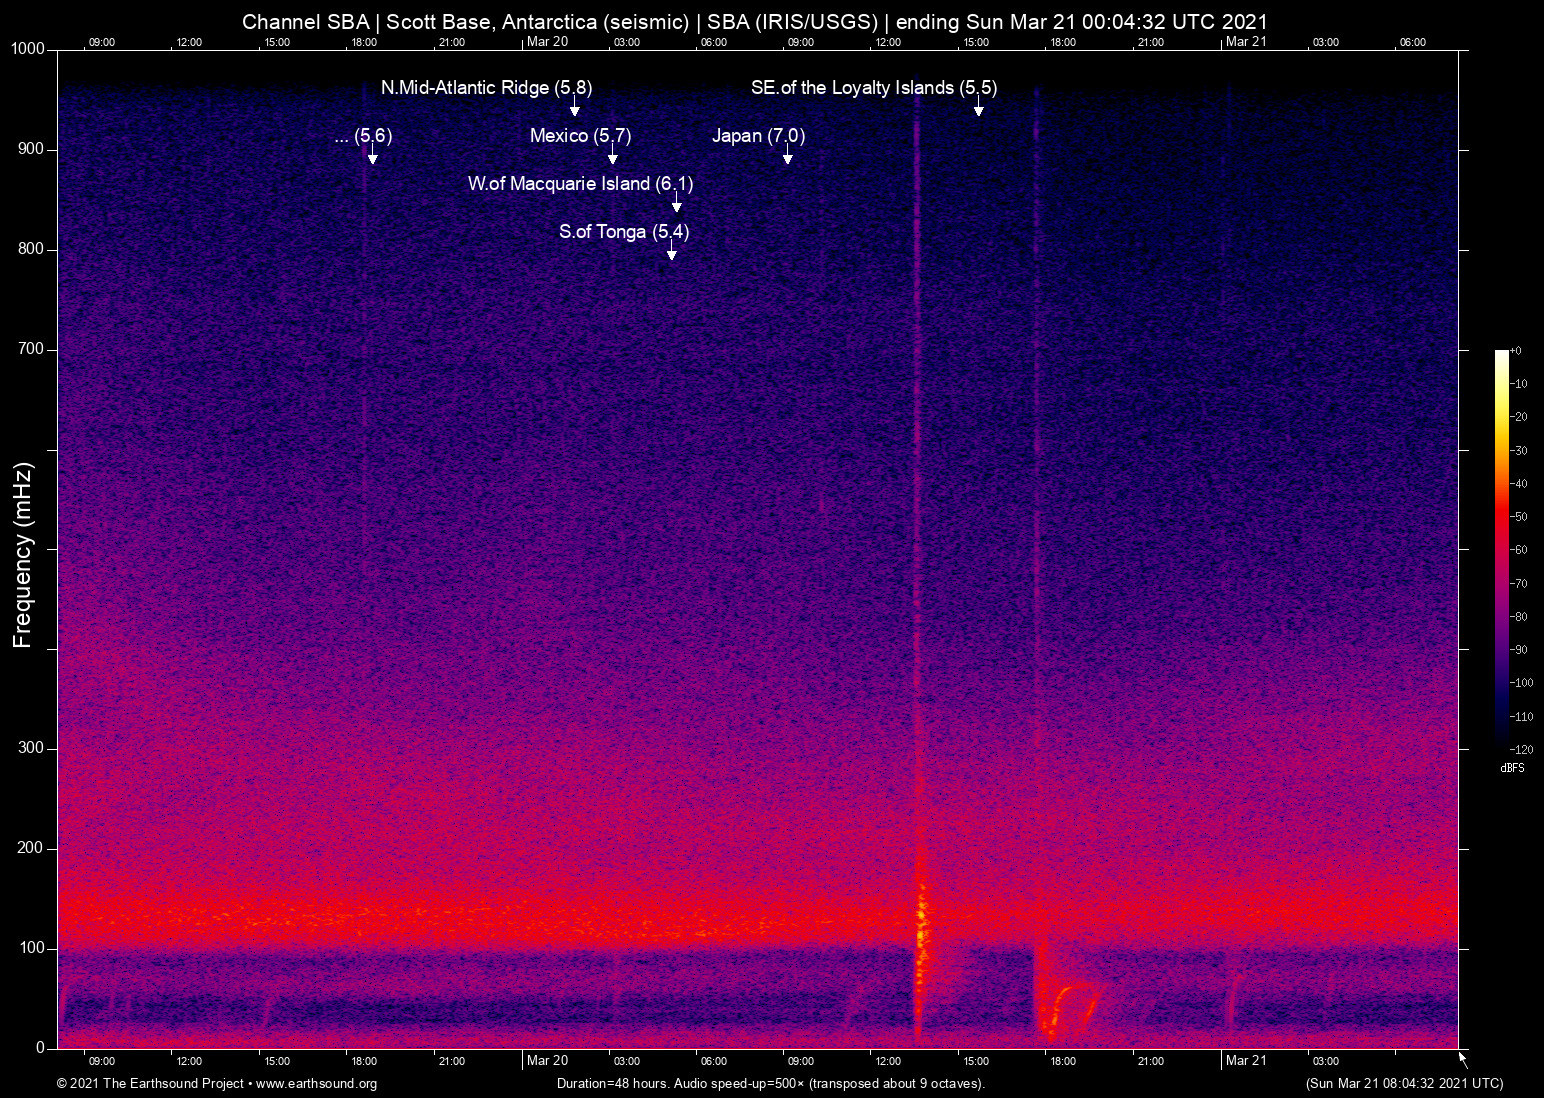Viewport: 1544px width, 1098px height.
Task: Click the 1000 tick on frequency axis
Action: (x=28, y=49)
